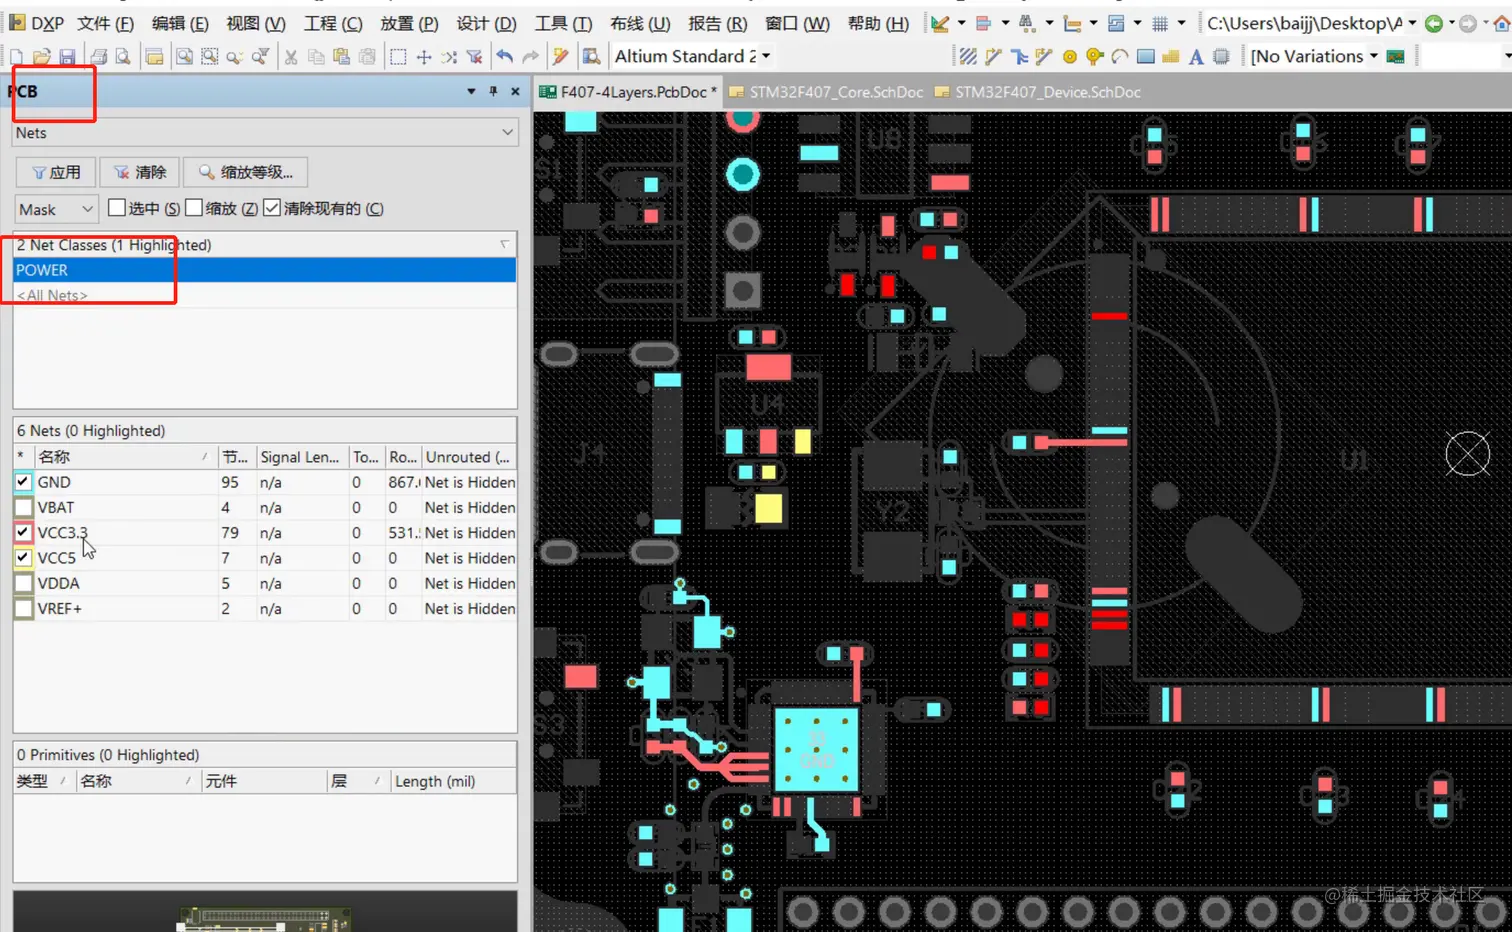This screenshot has width=1512, height=932.
Task: Pin the PCB panel with the pushpin icon
Action: [493, 91]
